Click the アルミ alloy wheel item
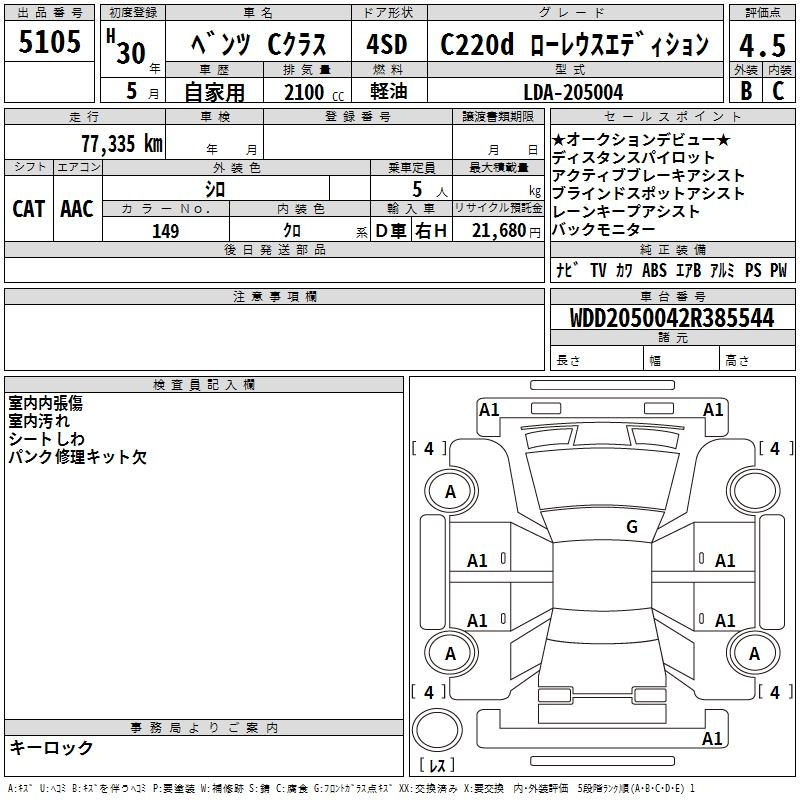Screen dimensions: 800x800 722,270
